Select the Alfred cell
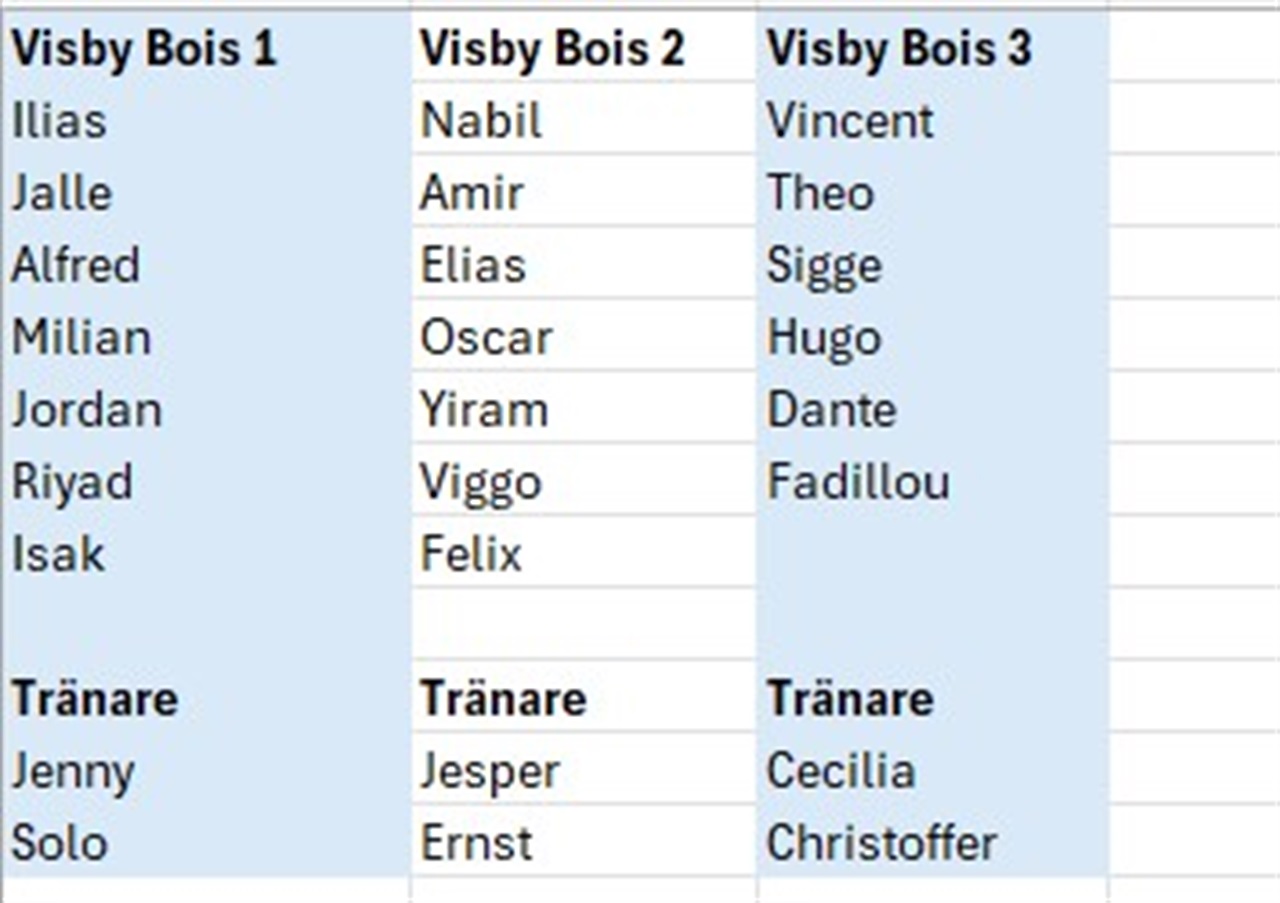1280x903 pixels. point(205,264)
